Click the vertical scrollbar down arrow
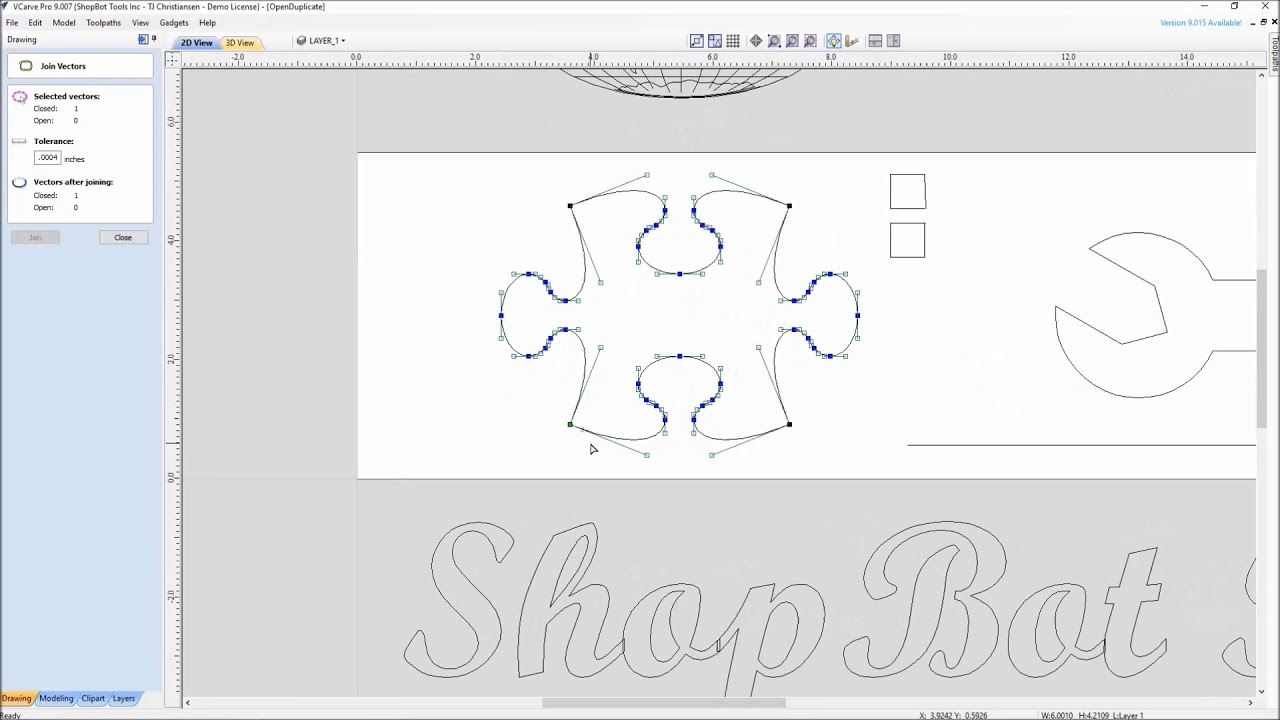The width and height of the screenshot is (1280, 720). click(1263, 691)
